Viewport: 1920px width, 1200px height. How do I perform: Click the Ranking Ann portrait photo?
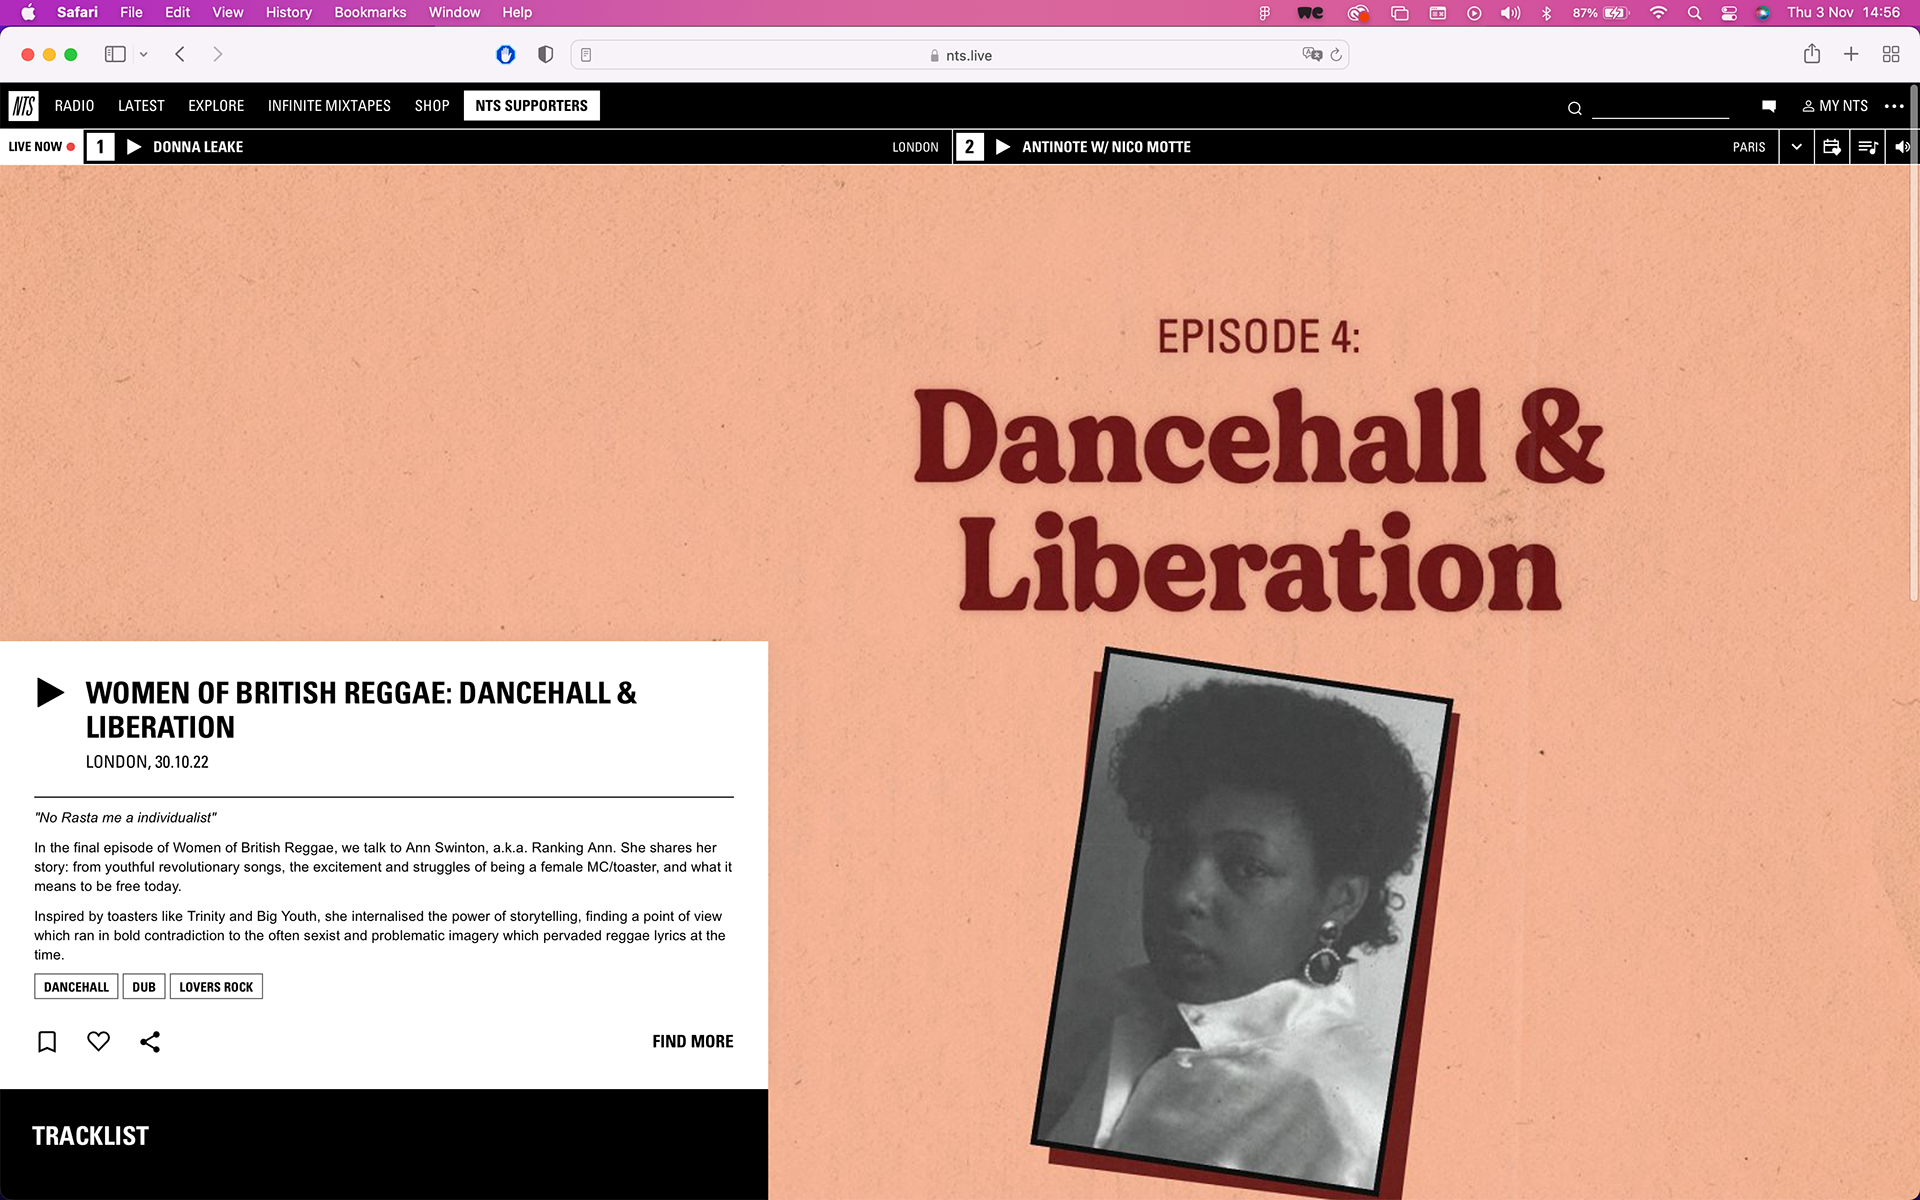click(x=1243, y=920)
